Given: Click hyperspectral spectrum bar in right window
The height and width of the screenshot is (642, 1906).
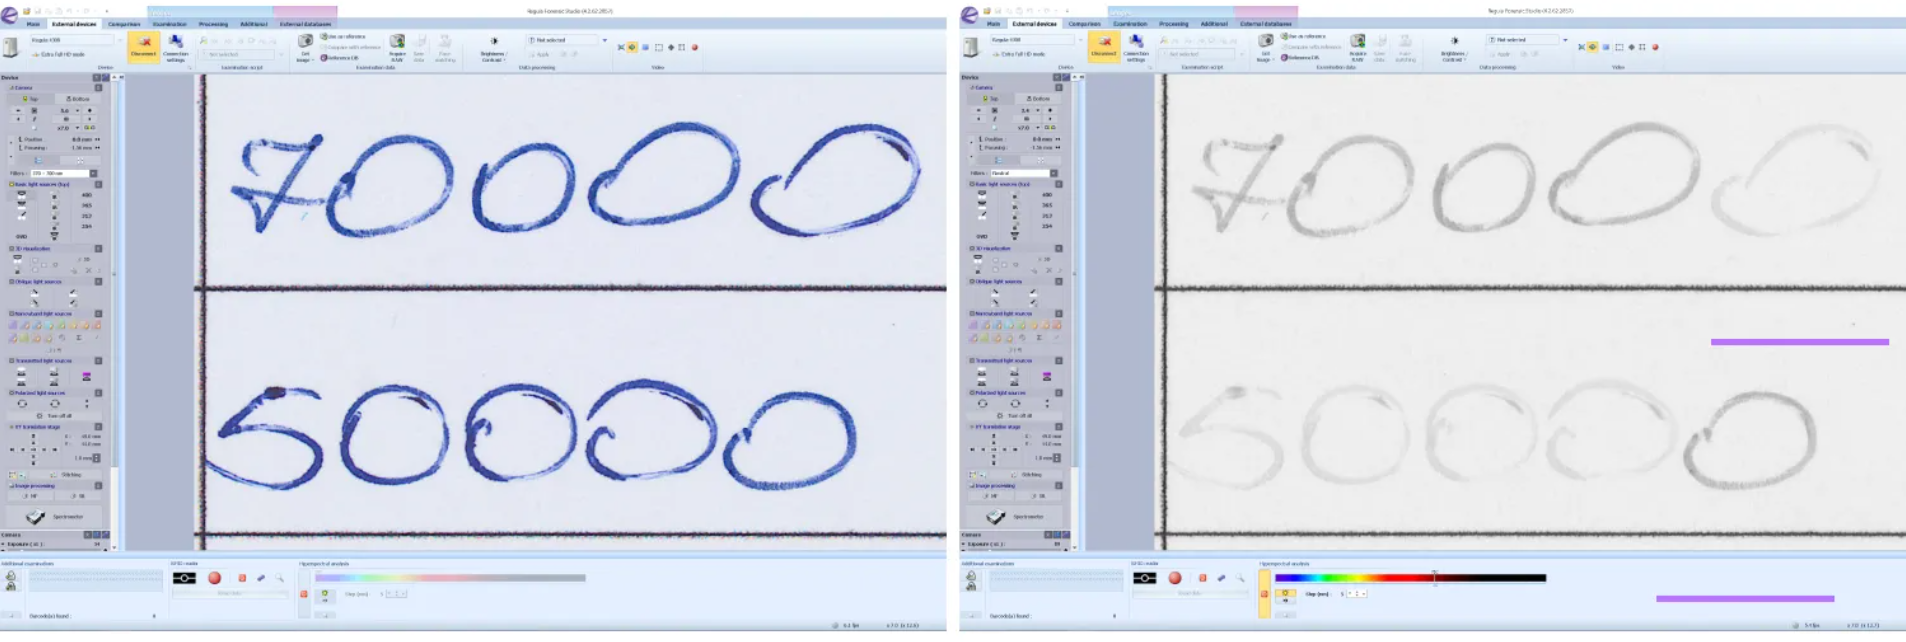Looking at the screenshot, I should click(1410, 578).
